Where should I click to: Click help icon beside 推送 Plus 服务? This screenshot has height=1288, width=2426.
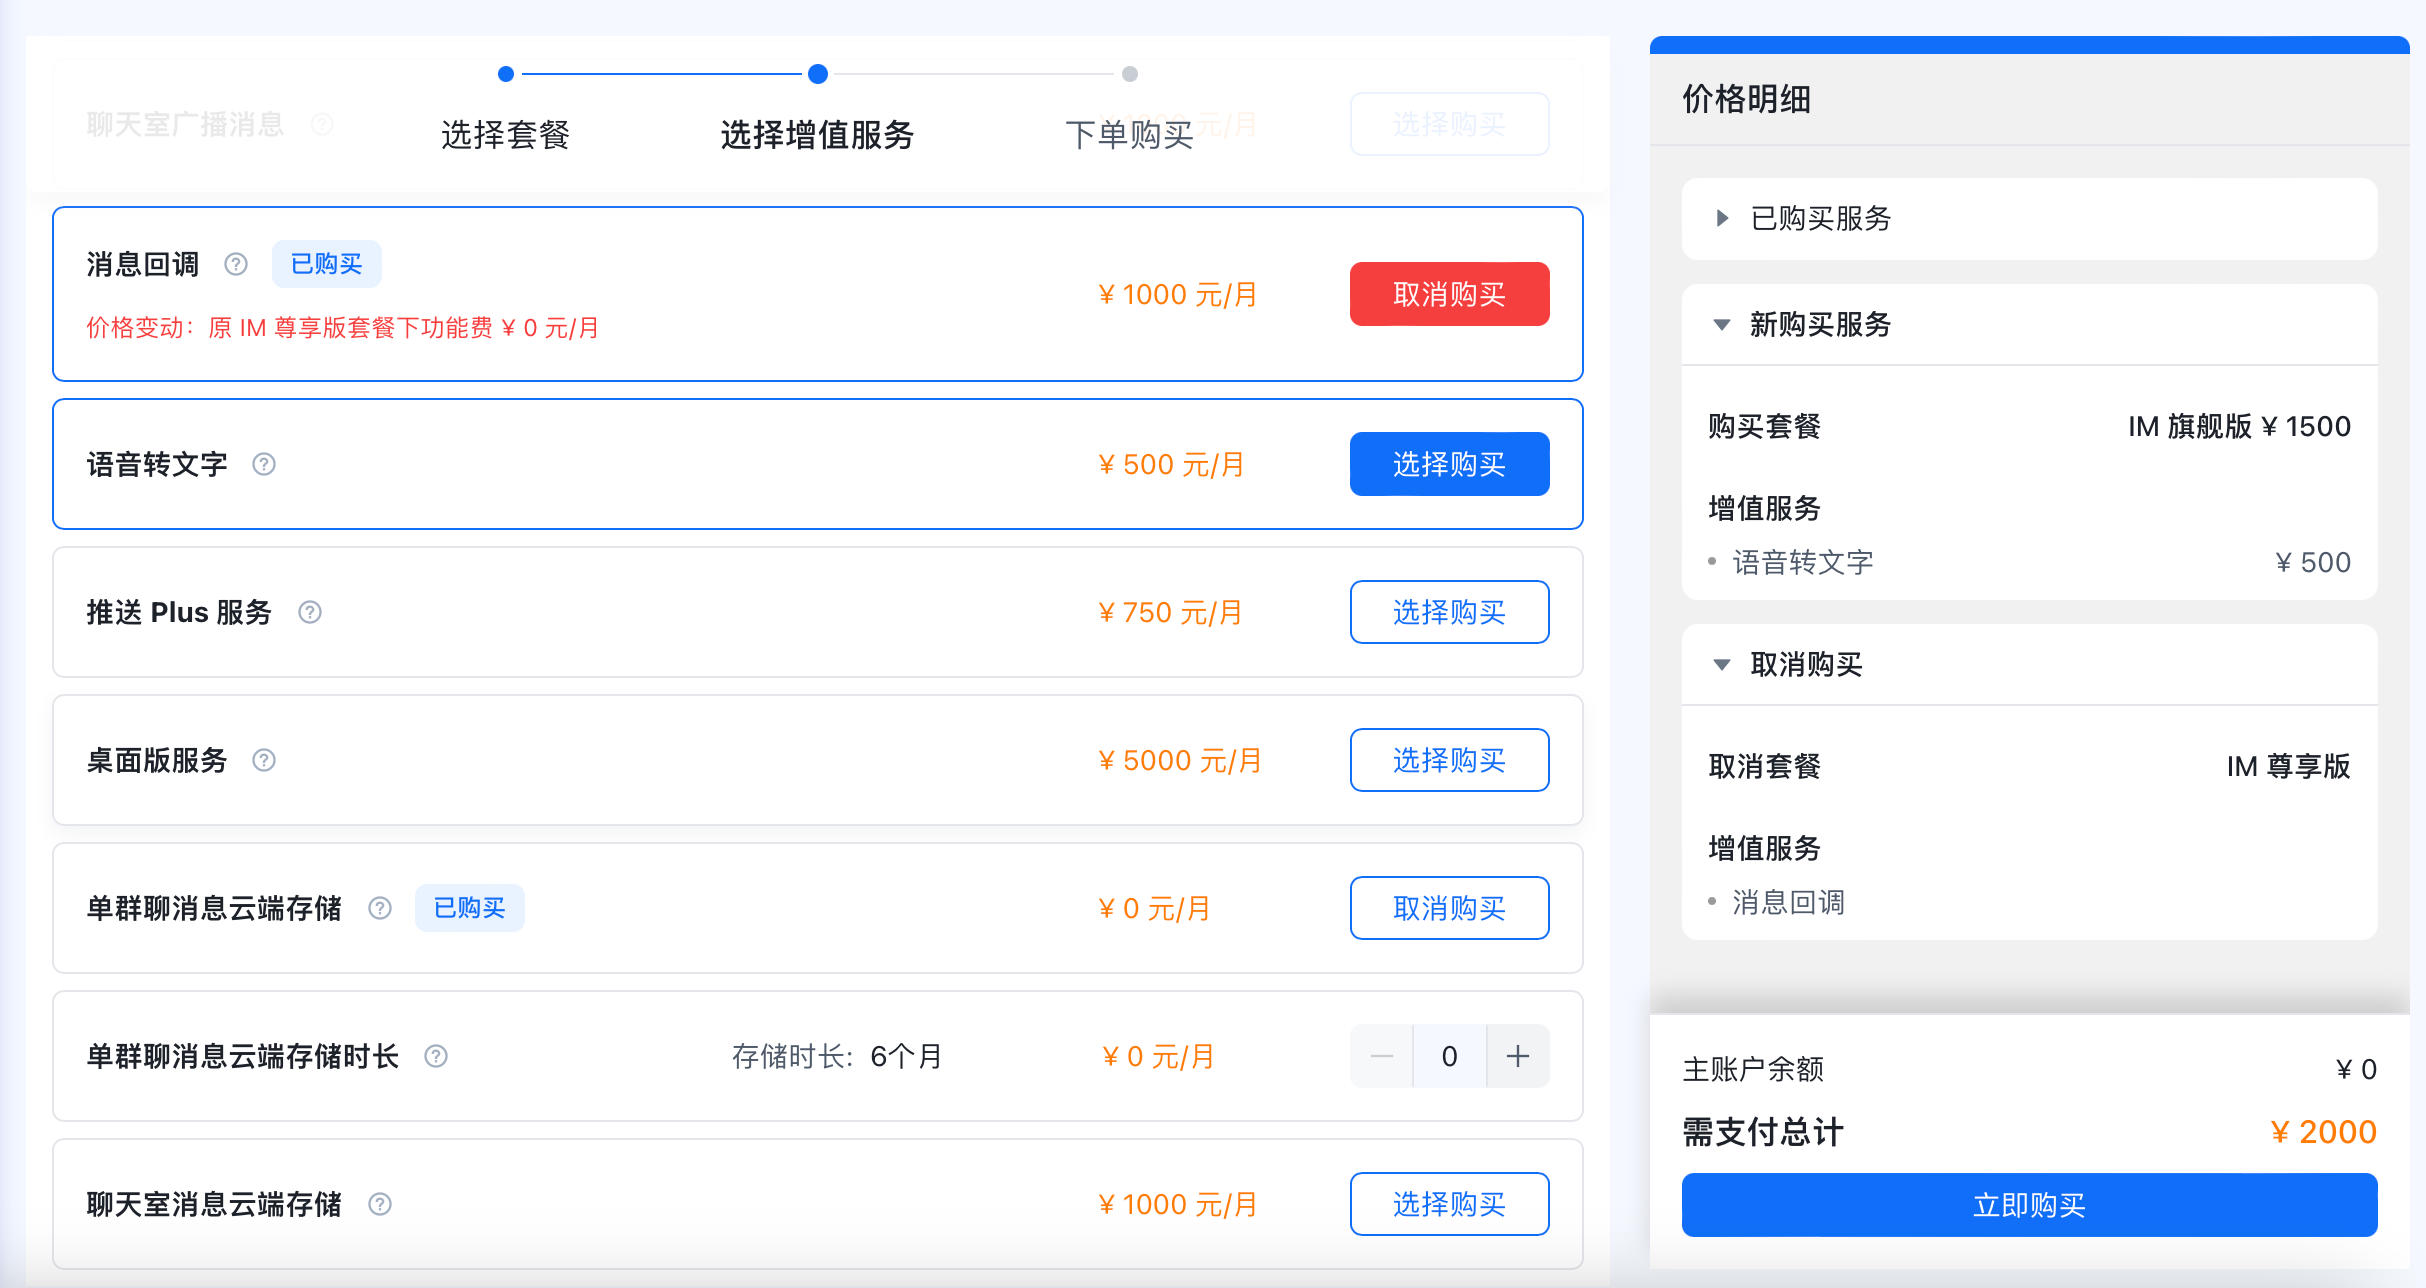pyautogui.click(x=310, y=612)
